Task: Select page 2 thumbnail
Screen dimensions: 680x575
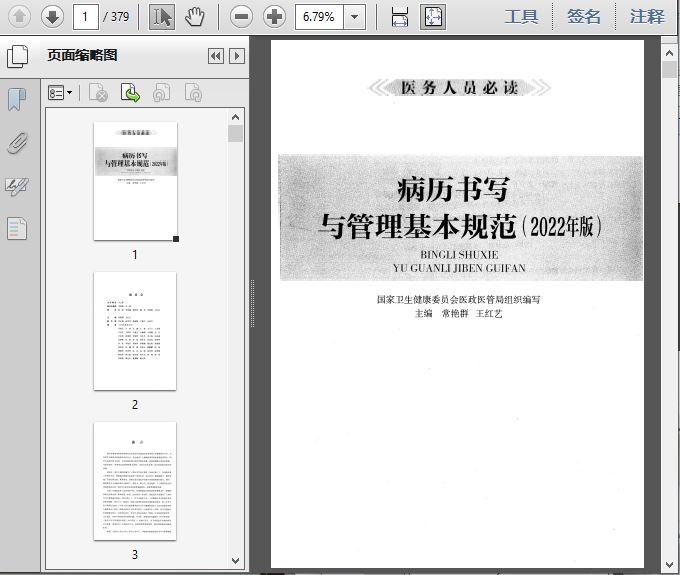Action: click(x=135, y=331)
